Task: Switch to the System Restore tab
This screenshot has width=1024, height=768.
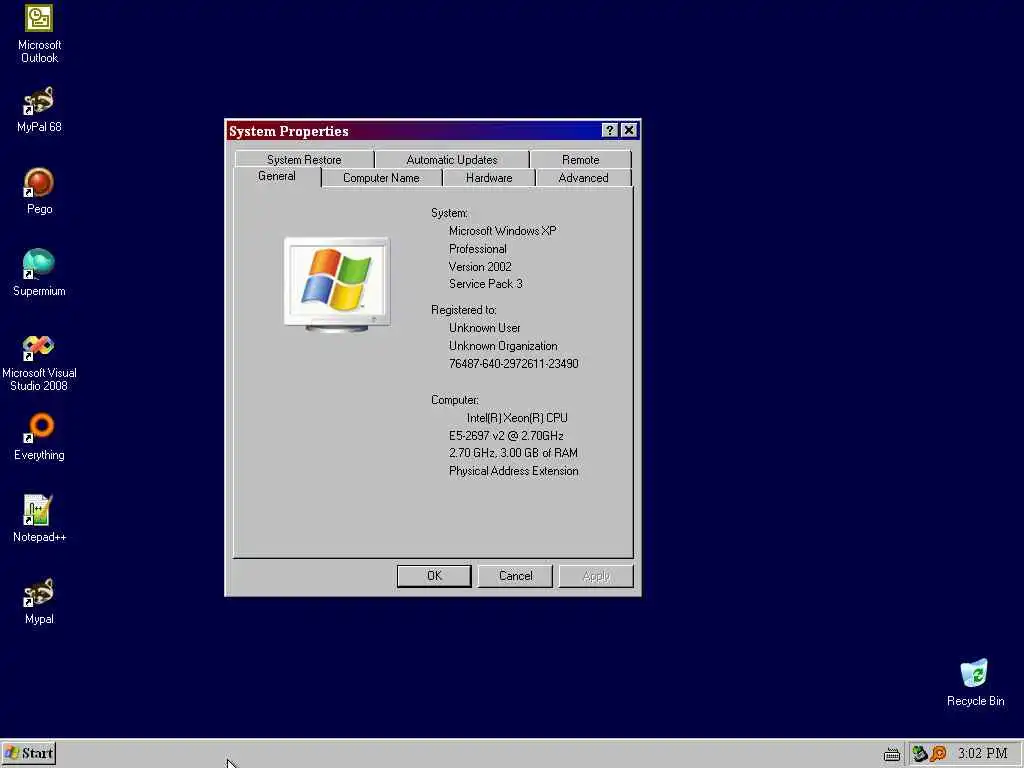Action: (304, 160)
